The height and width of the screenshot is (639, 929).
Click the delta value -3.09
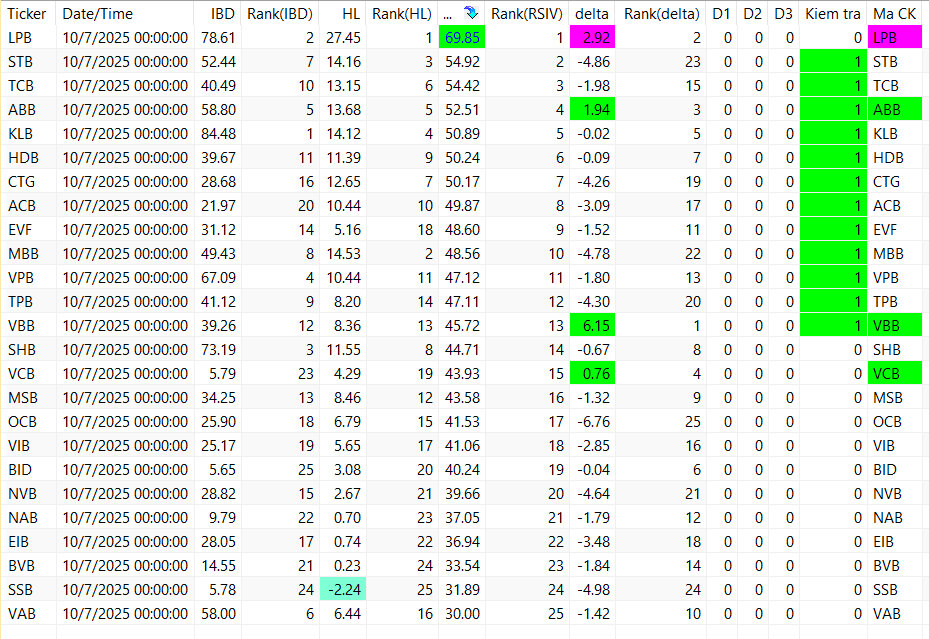tap(594, 205)
